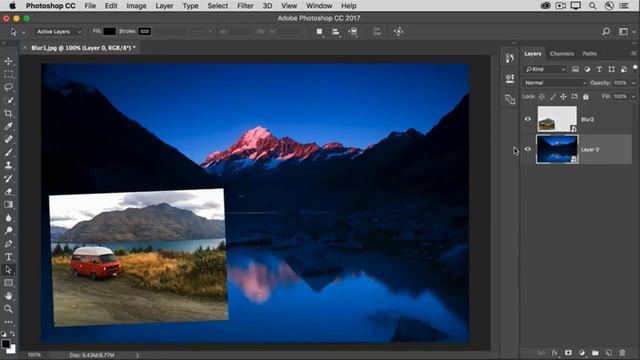Hide Layer 0 visibility
Viewport: 640px width, 360px height.
coord(528,149)
